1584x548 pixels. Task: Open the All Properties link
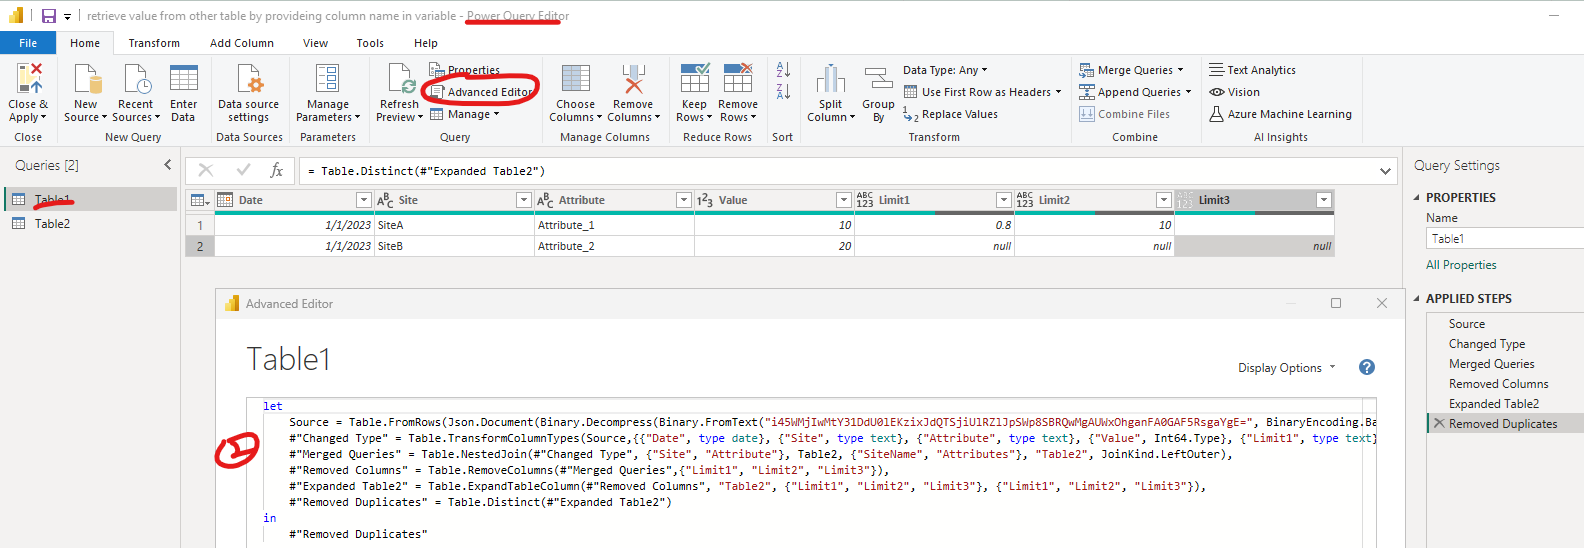click(1461, 265)
